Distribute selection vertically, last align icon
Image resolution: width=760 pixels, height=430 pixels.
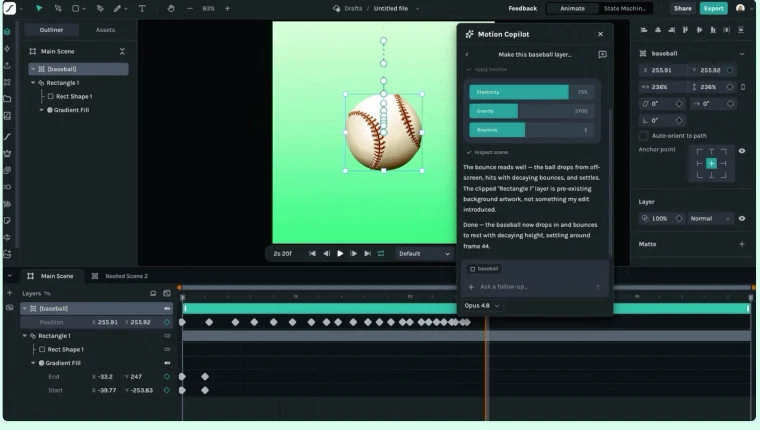click(741, 30)
